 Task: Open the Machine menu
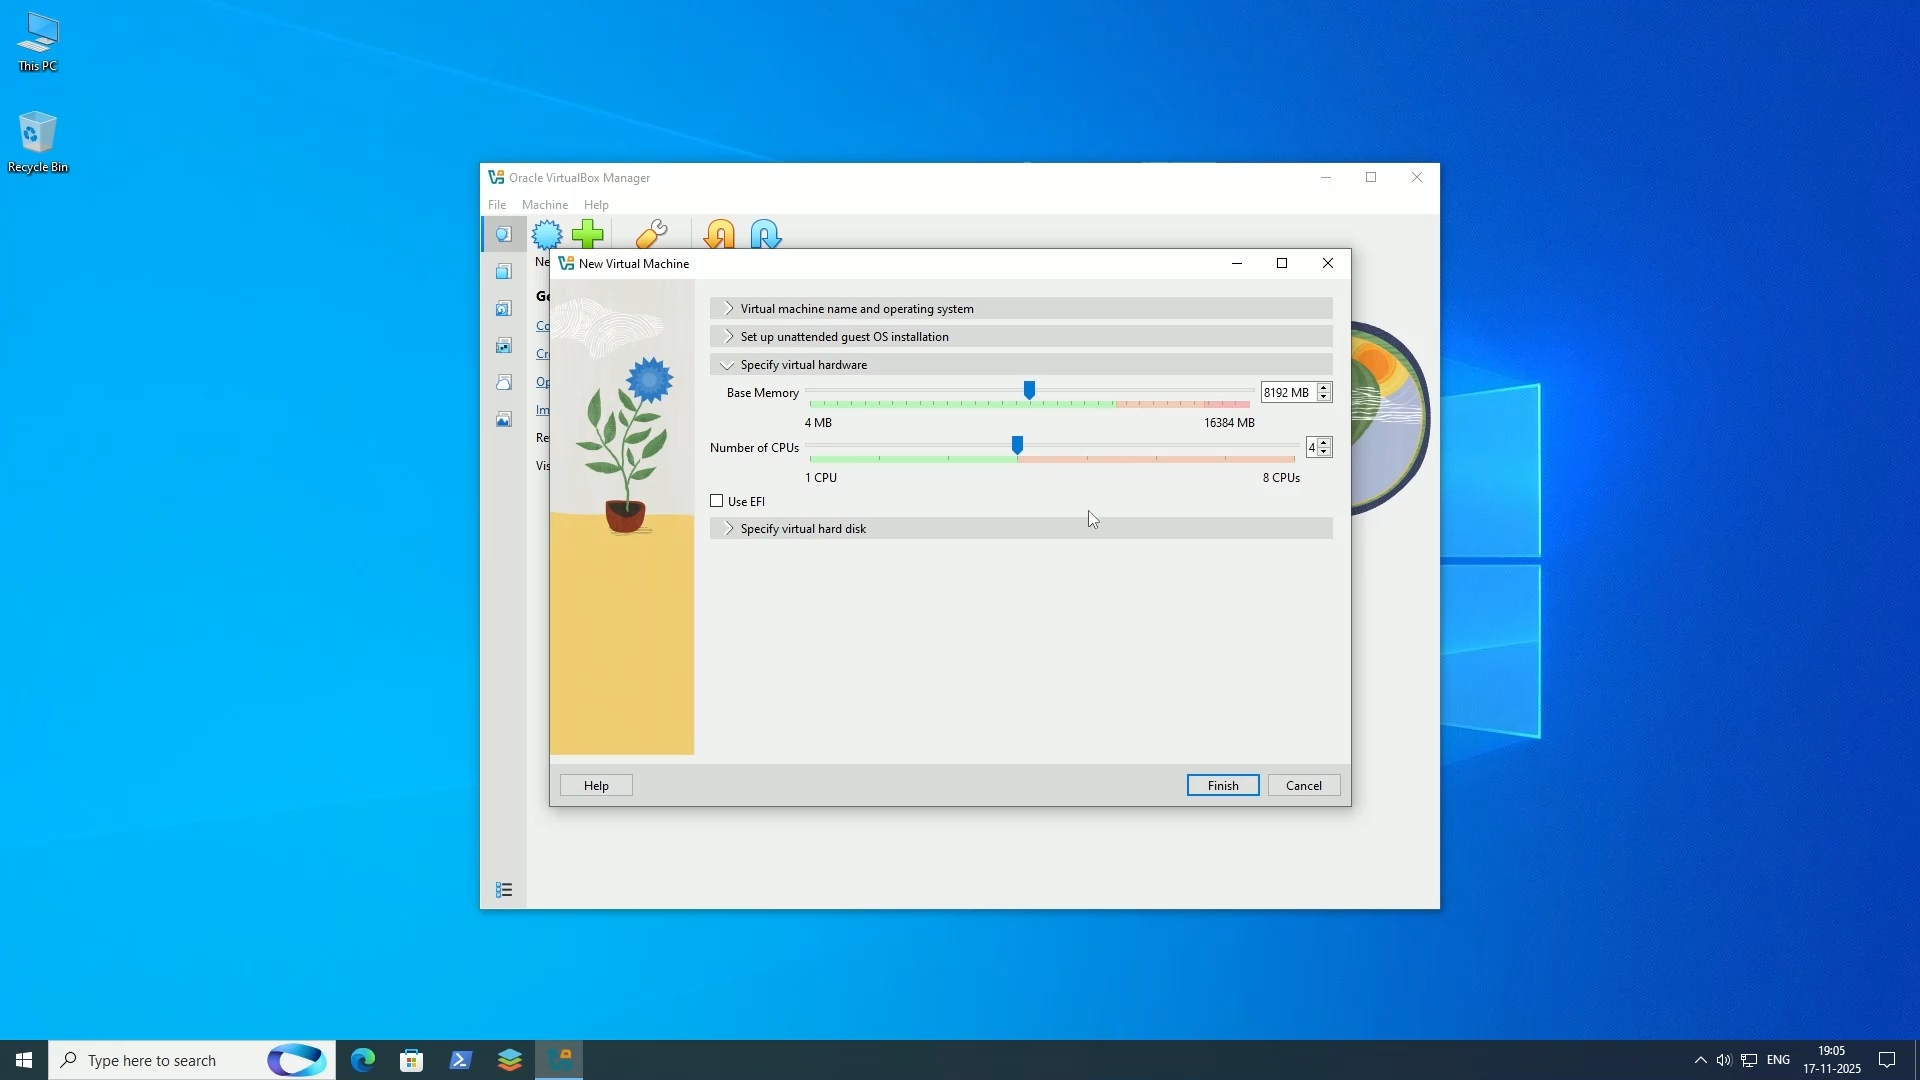tap(544, 204)
